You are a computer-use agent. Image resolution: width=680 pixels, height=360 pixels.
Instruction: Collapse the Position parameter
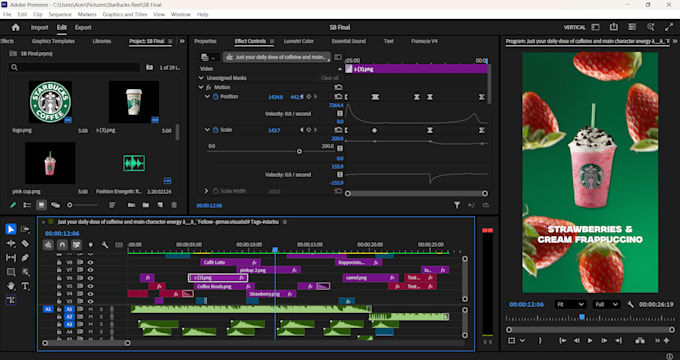coord(207,97)
